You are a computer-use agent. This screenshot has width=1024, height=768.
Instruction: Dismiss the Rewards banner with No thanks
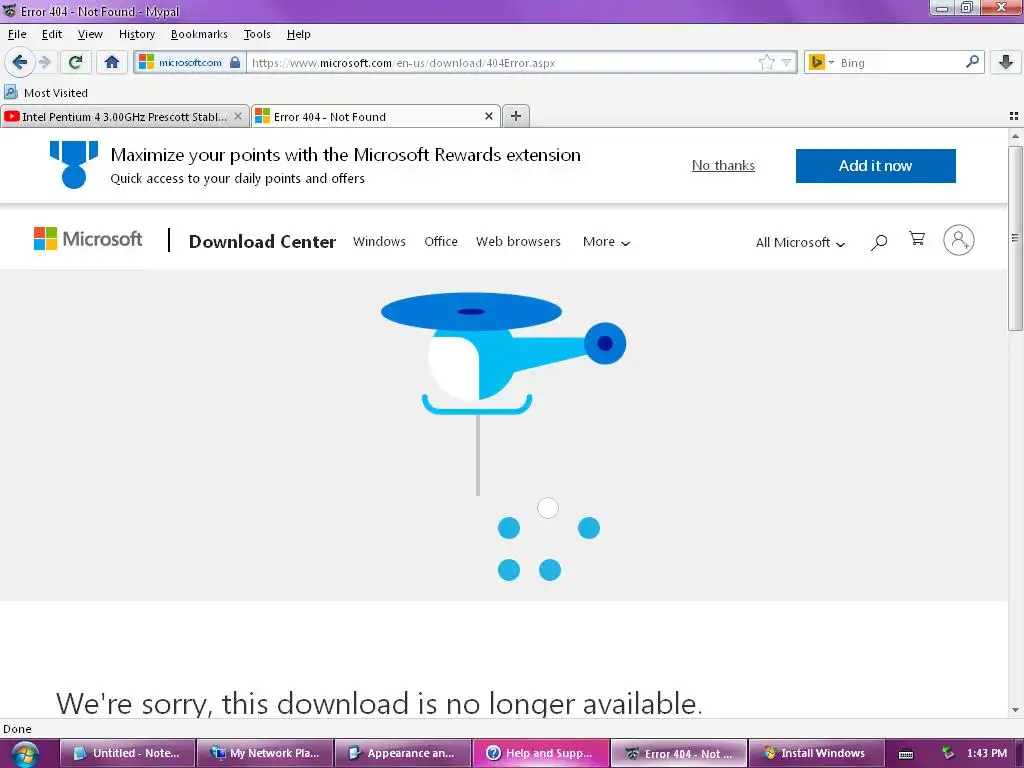point(723,165)
